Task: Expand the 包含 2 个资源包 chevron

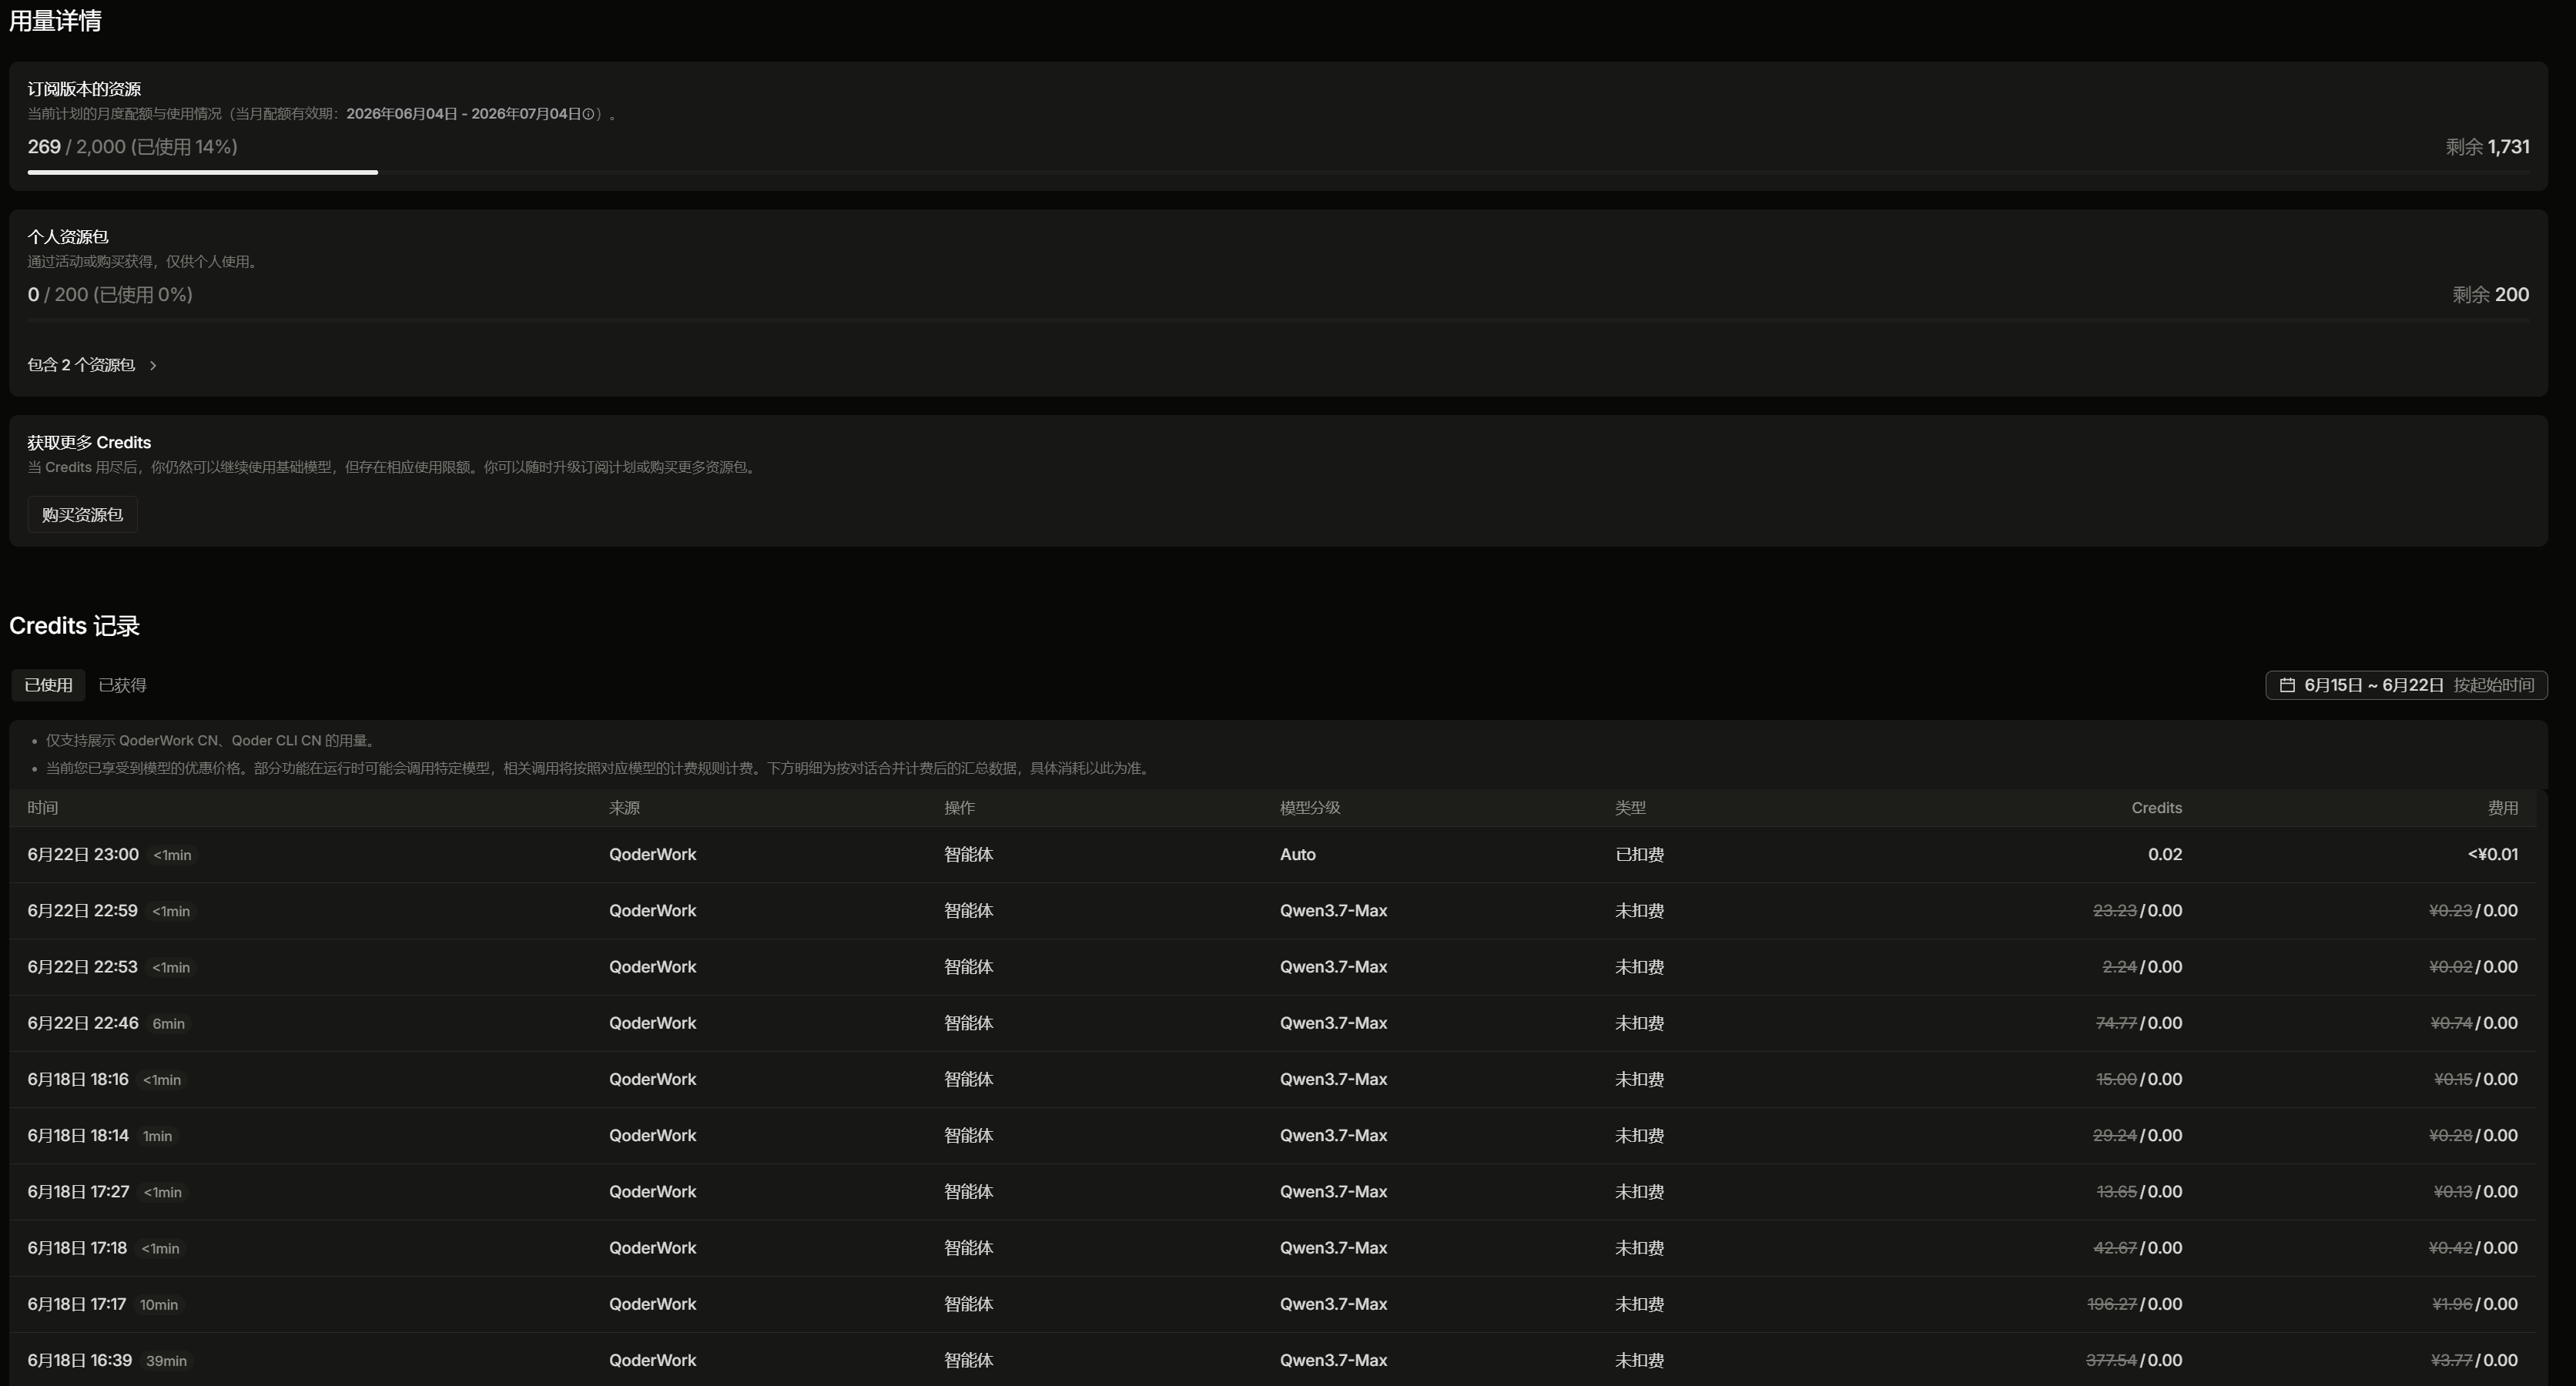Action: click(x=153, y=366)
